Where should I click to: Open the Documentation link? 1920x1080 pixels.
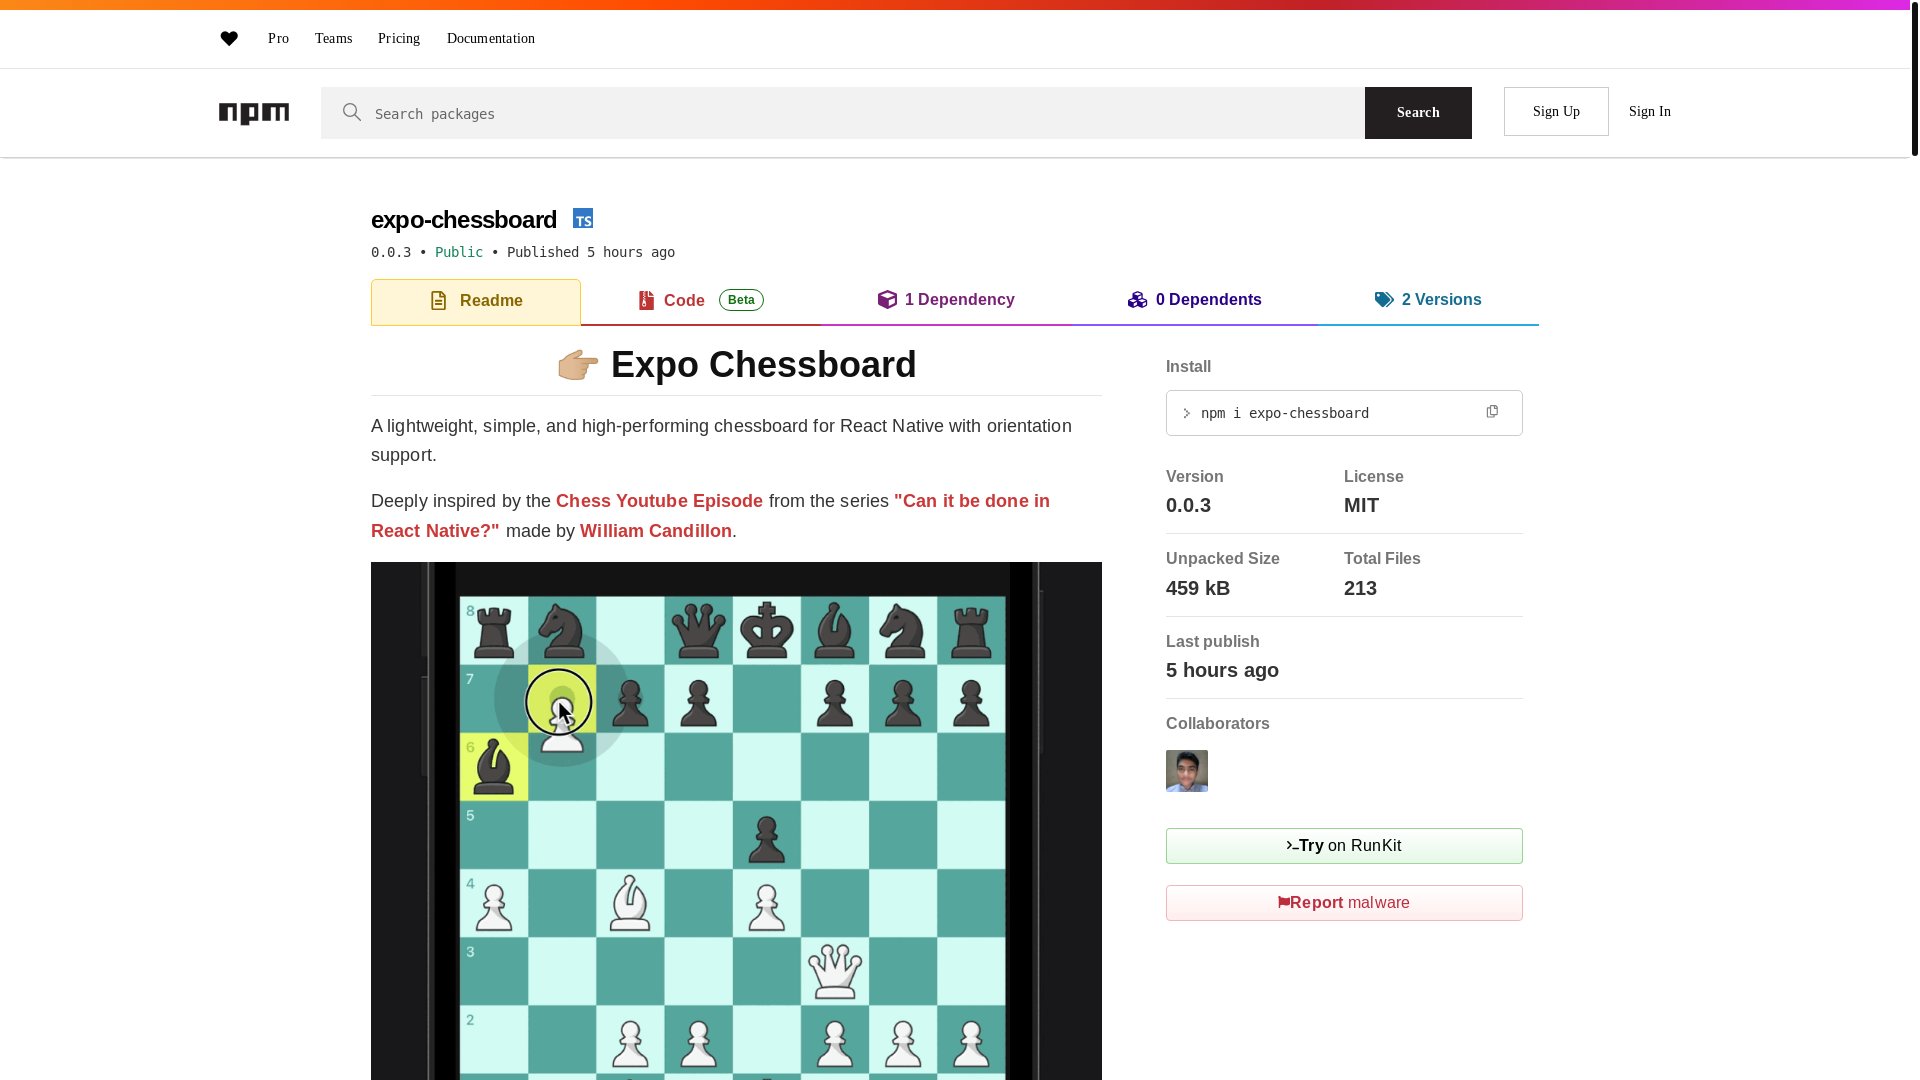click(491, 39)
